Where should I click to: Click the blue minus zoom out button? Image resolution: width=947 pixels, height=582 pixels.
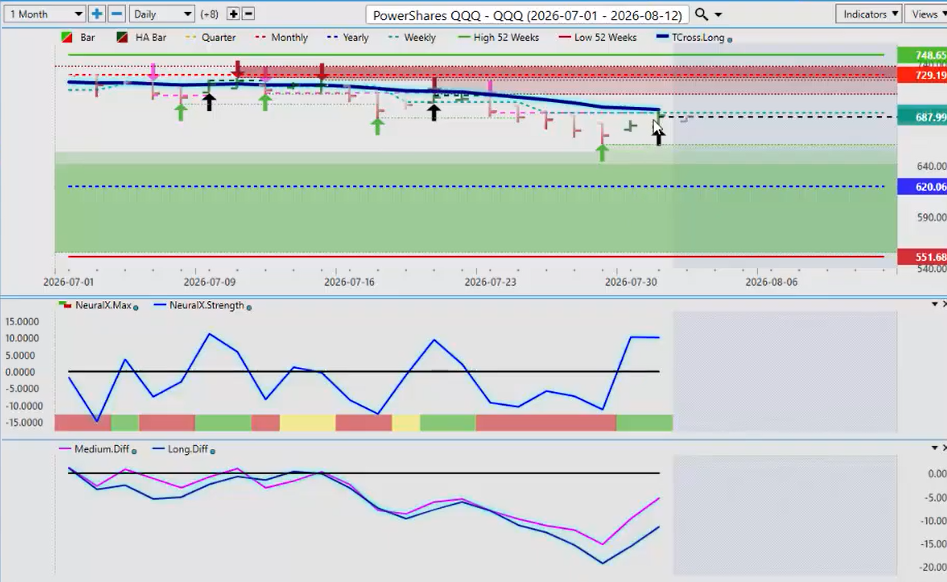coord(117,14)
